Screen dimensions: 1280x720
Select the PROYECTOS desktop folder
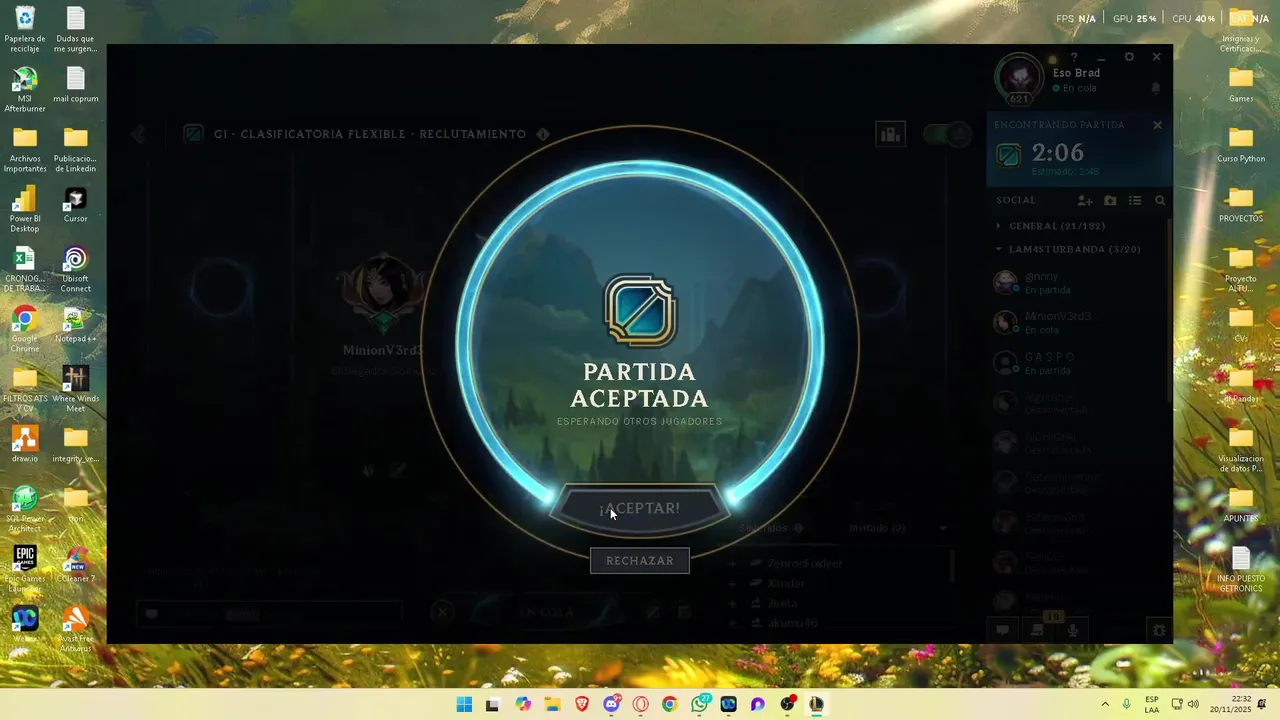click(x=1241, y=205)
